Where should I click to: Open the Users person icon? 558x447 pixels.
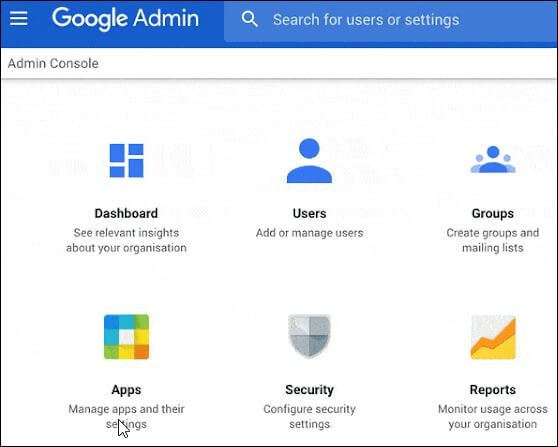pos(309,161)
